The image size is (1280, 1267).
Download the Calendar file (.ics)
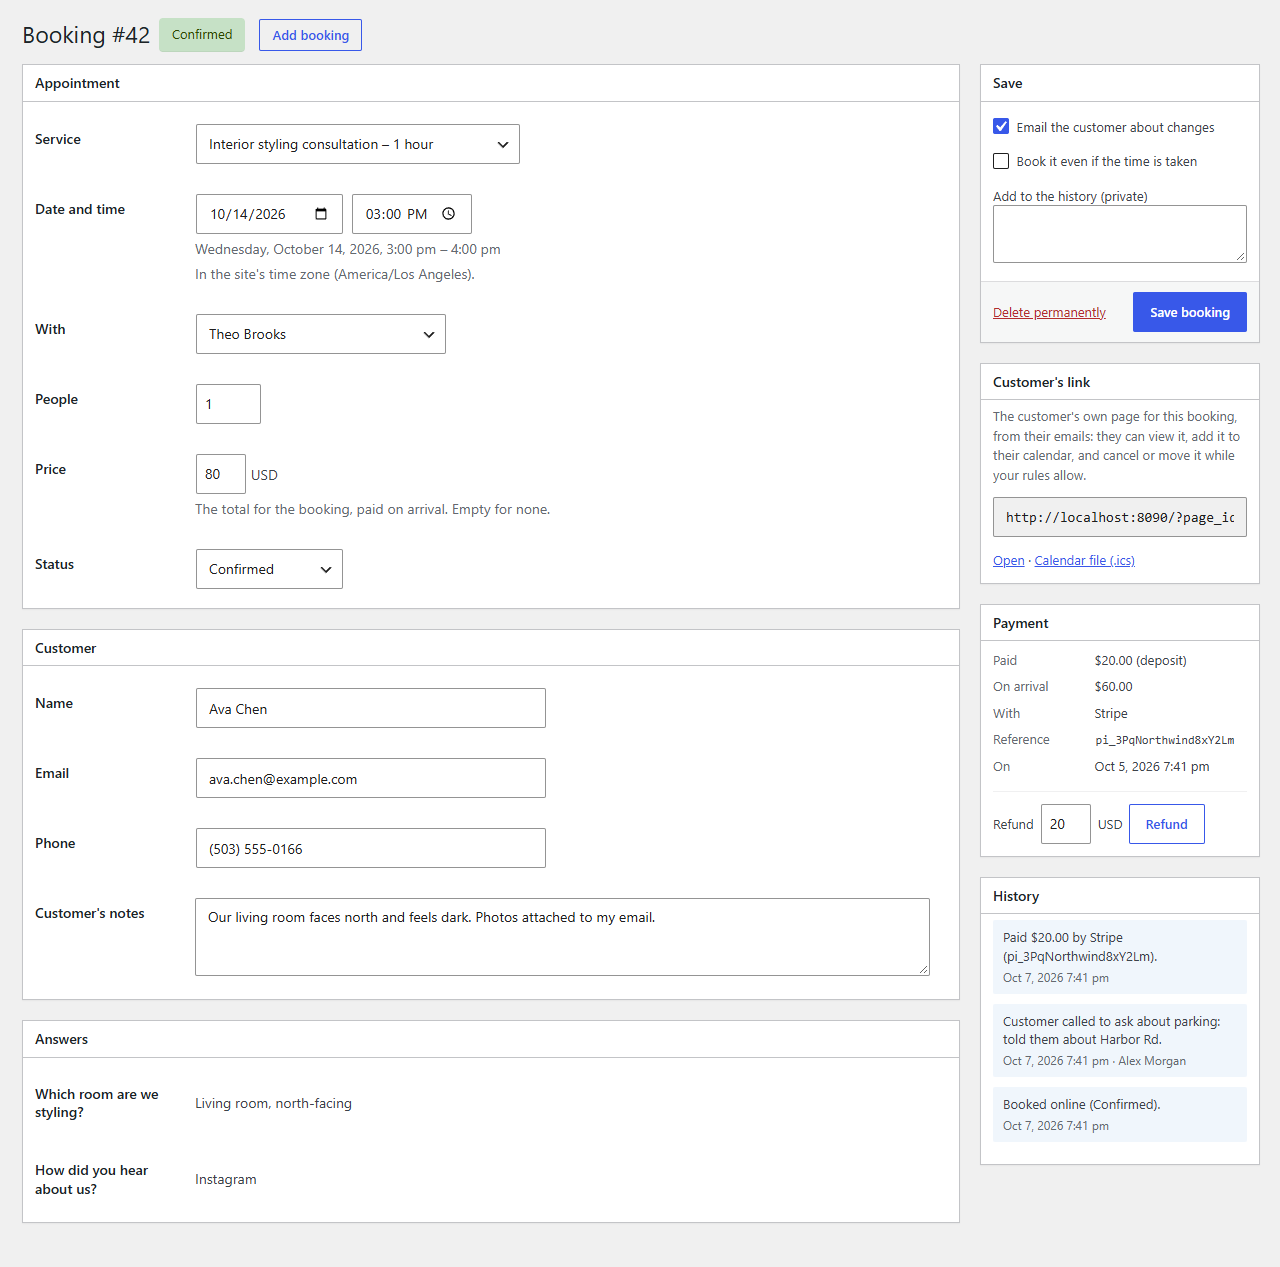(1084, 561)
